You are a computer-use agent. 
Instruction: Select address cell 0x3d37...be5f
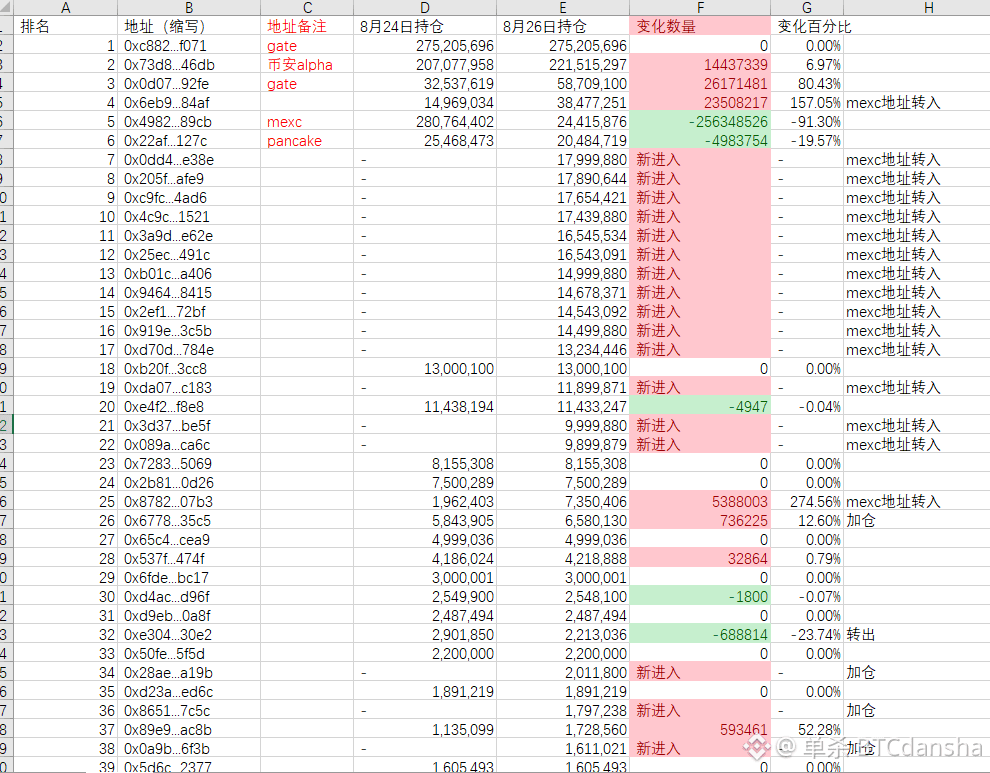[x=189, y=426]
